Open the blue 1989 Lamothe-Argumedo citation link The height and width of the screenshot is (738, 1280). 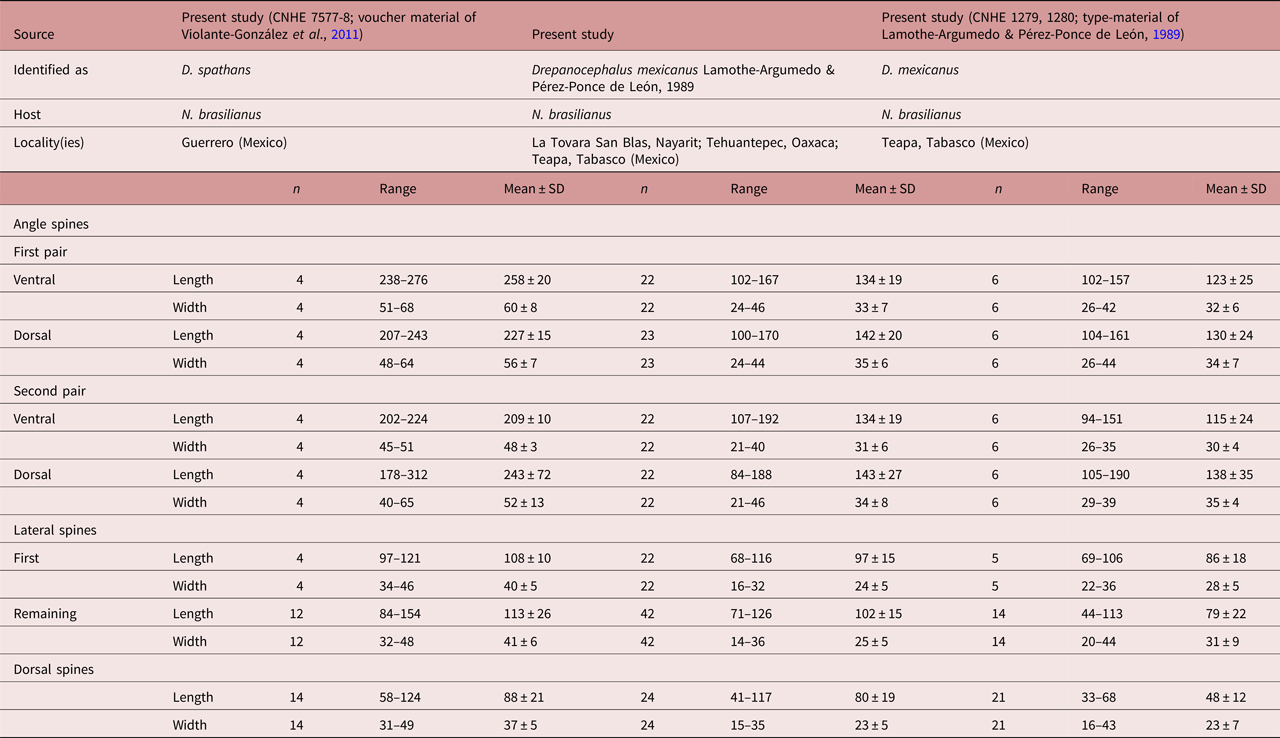point(1166,35)
